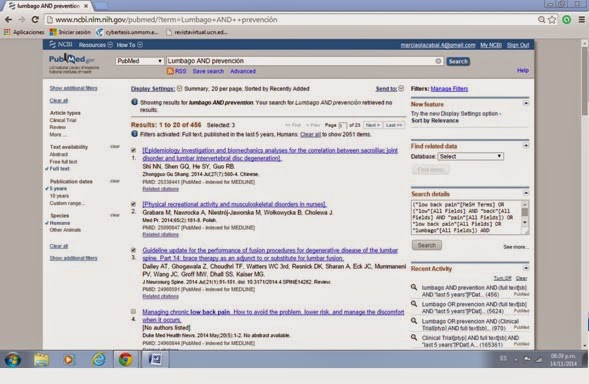Image resolution: width=589 pixels, height=384 pixels.
Task: Enable Free full text filter
Action: (63, 162)
